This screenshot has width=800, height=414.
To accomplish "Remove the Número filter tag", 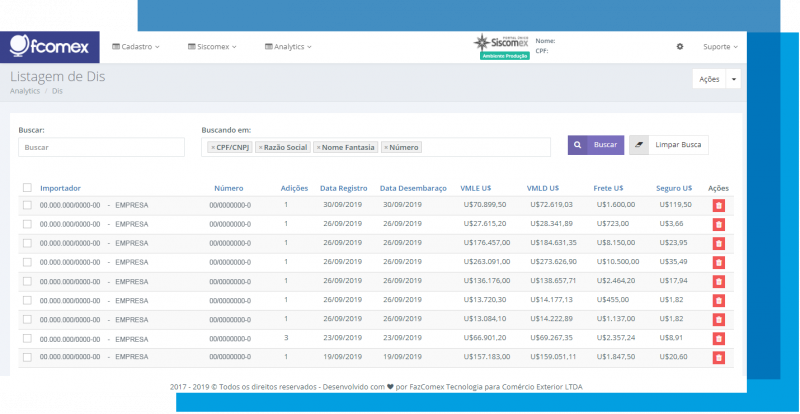I will (x=386, y=148).
